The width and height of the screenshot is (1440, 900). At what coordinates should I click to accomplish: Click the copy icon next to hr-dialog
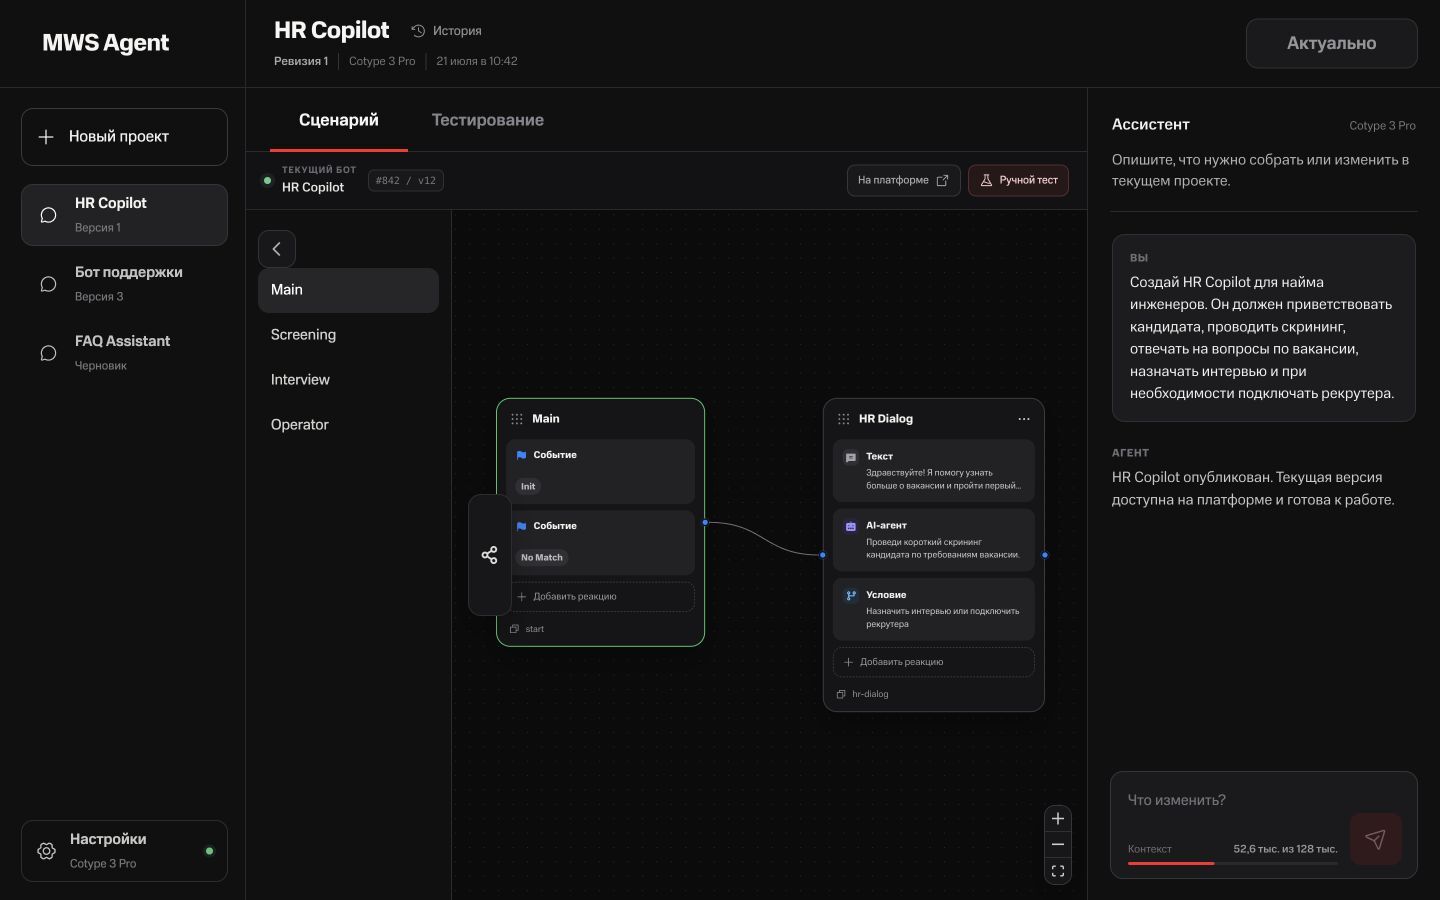pos(841,694)
